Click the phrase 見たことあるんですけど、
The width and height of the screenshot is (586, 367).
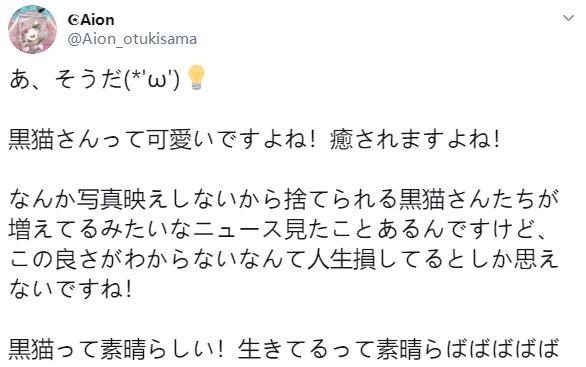(x=414, y=229)
